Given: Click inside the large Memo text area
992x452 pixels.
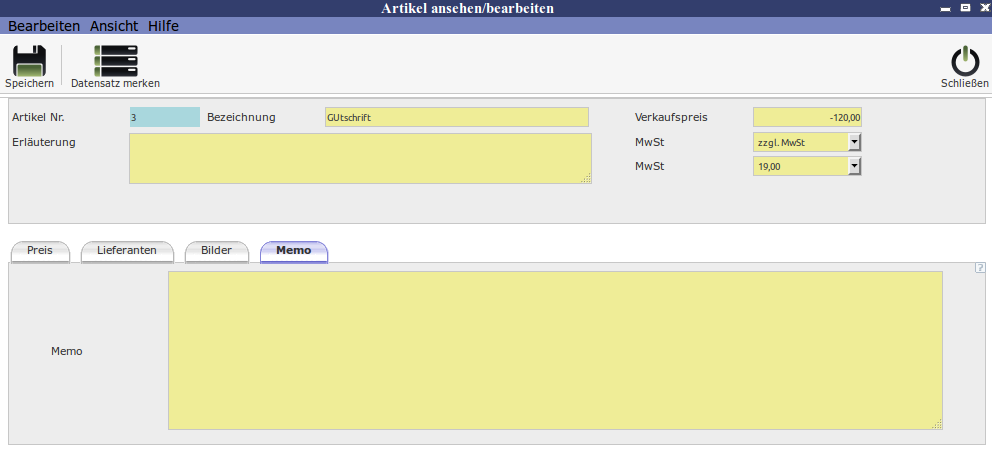Looking at the screenshot, I should pyautogui.click(x=555, y=350).
